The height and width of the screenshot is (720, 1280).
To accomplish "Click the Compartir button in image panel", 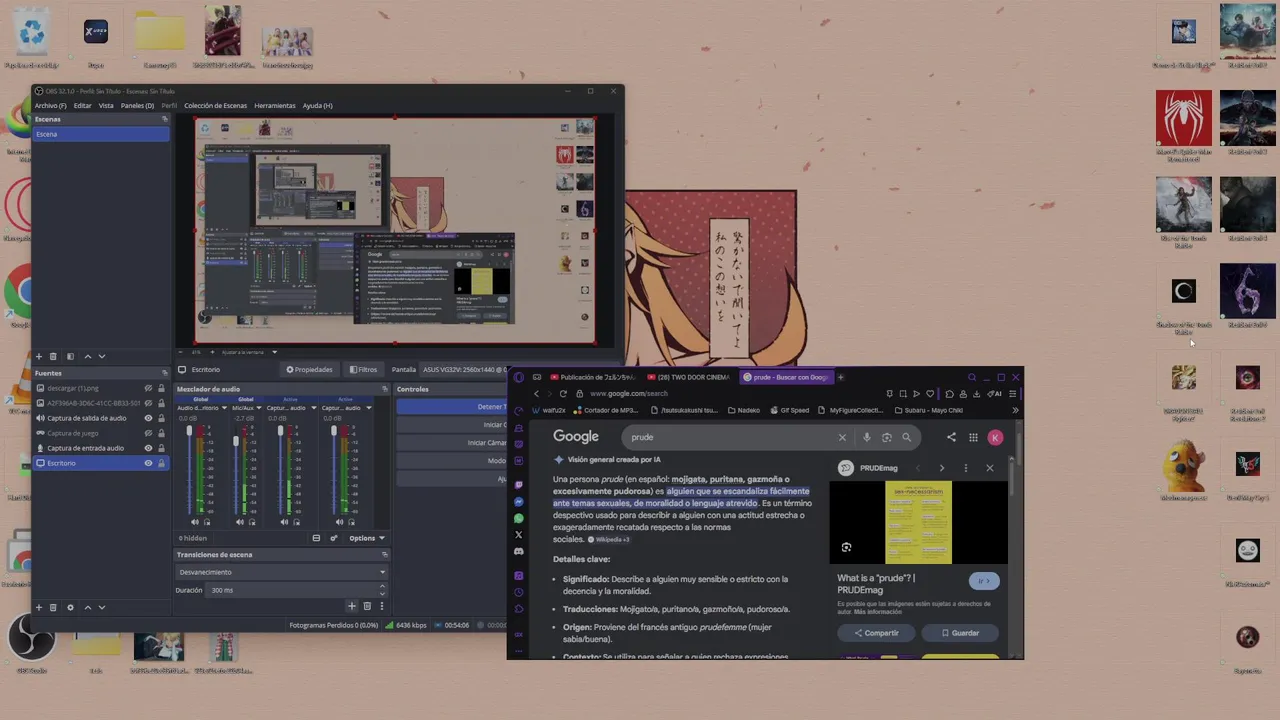I will pos(876,633).
